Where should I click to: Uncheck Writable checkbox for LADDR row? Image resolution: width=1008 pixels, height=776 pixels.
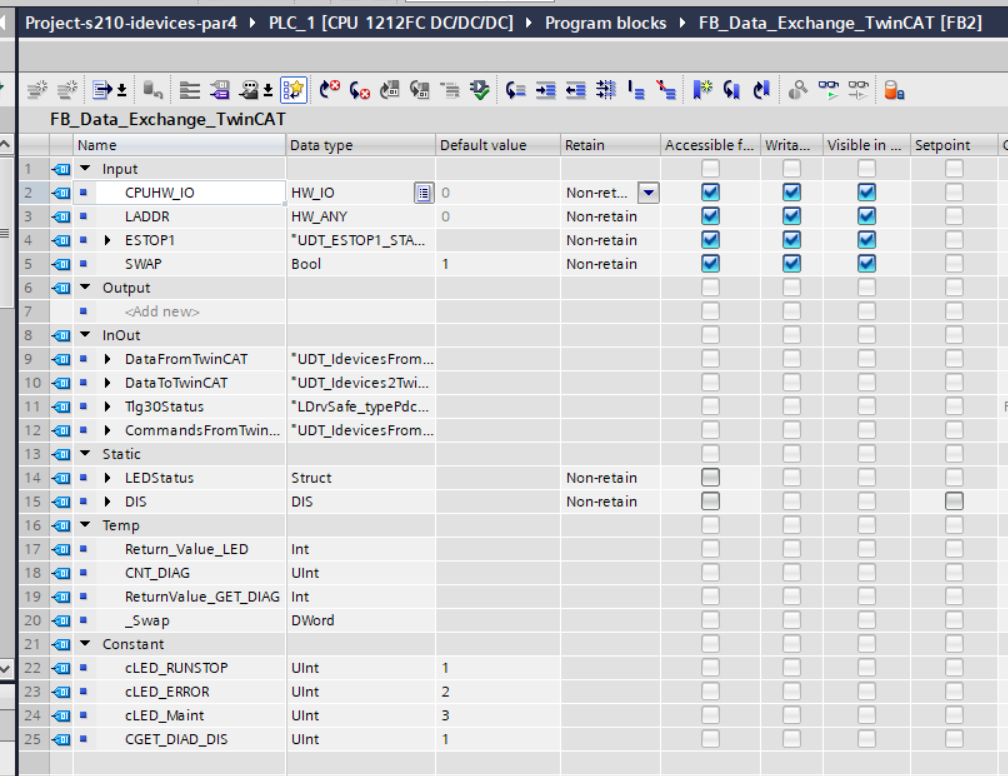791,216
